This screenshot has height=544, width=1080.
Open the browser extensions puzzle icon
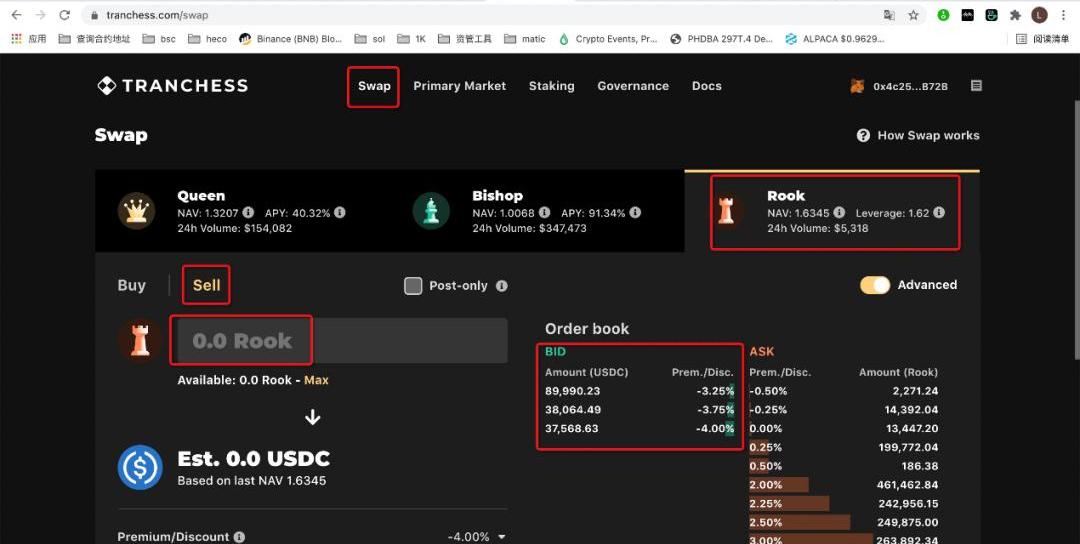pos(1015,14)
